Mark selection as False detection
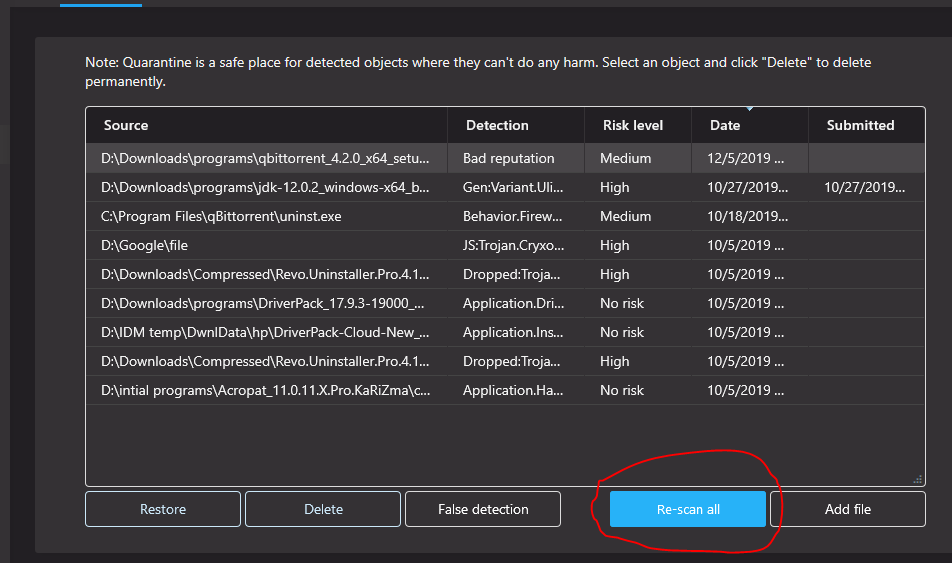 pyautogui.click(x=483, y=509)
